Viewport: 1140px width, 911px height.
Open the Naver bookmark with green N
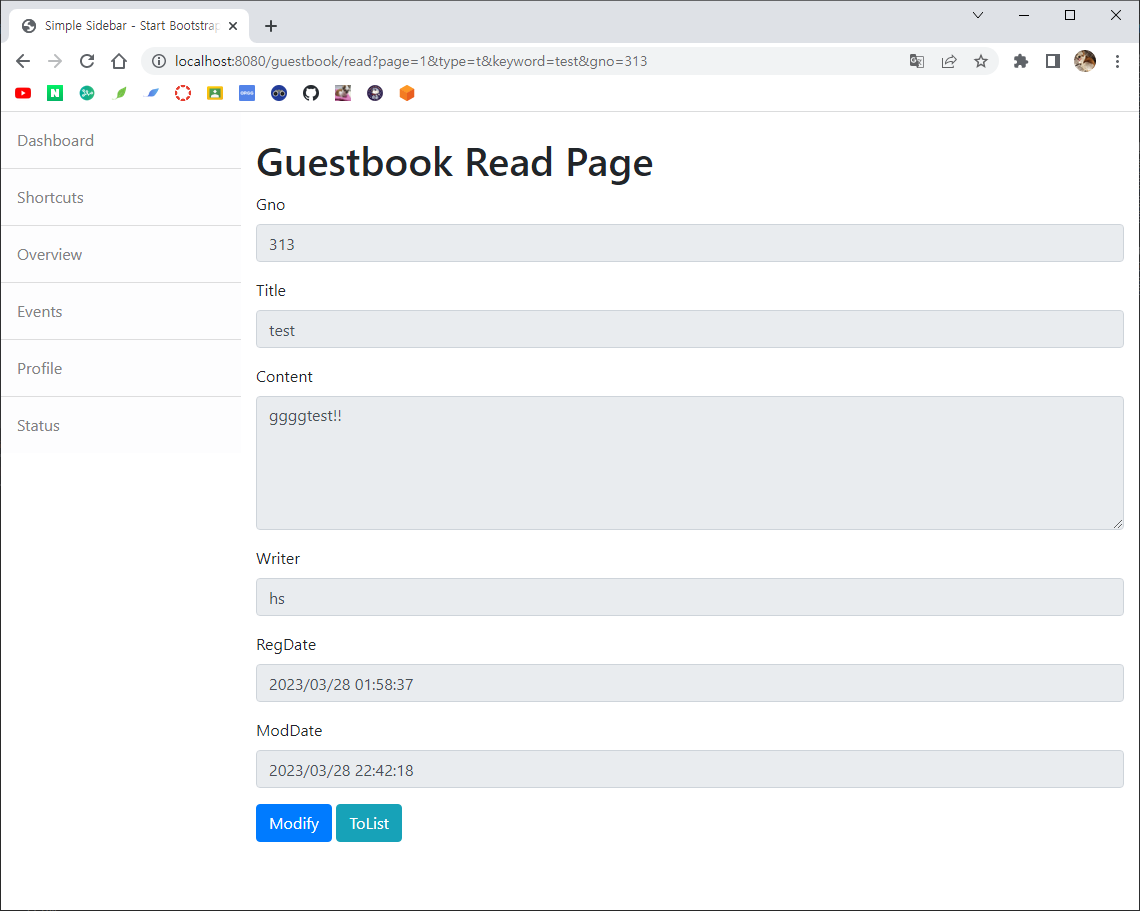[x=55, y=93]
